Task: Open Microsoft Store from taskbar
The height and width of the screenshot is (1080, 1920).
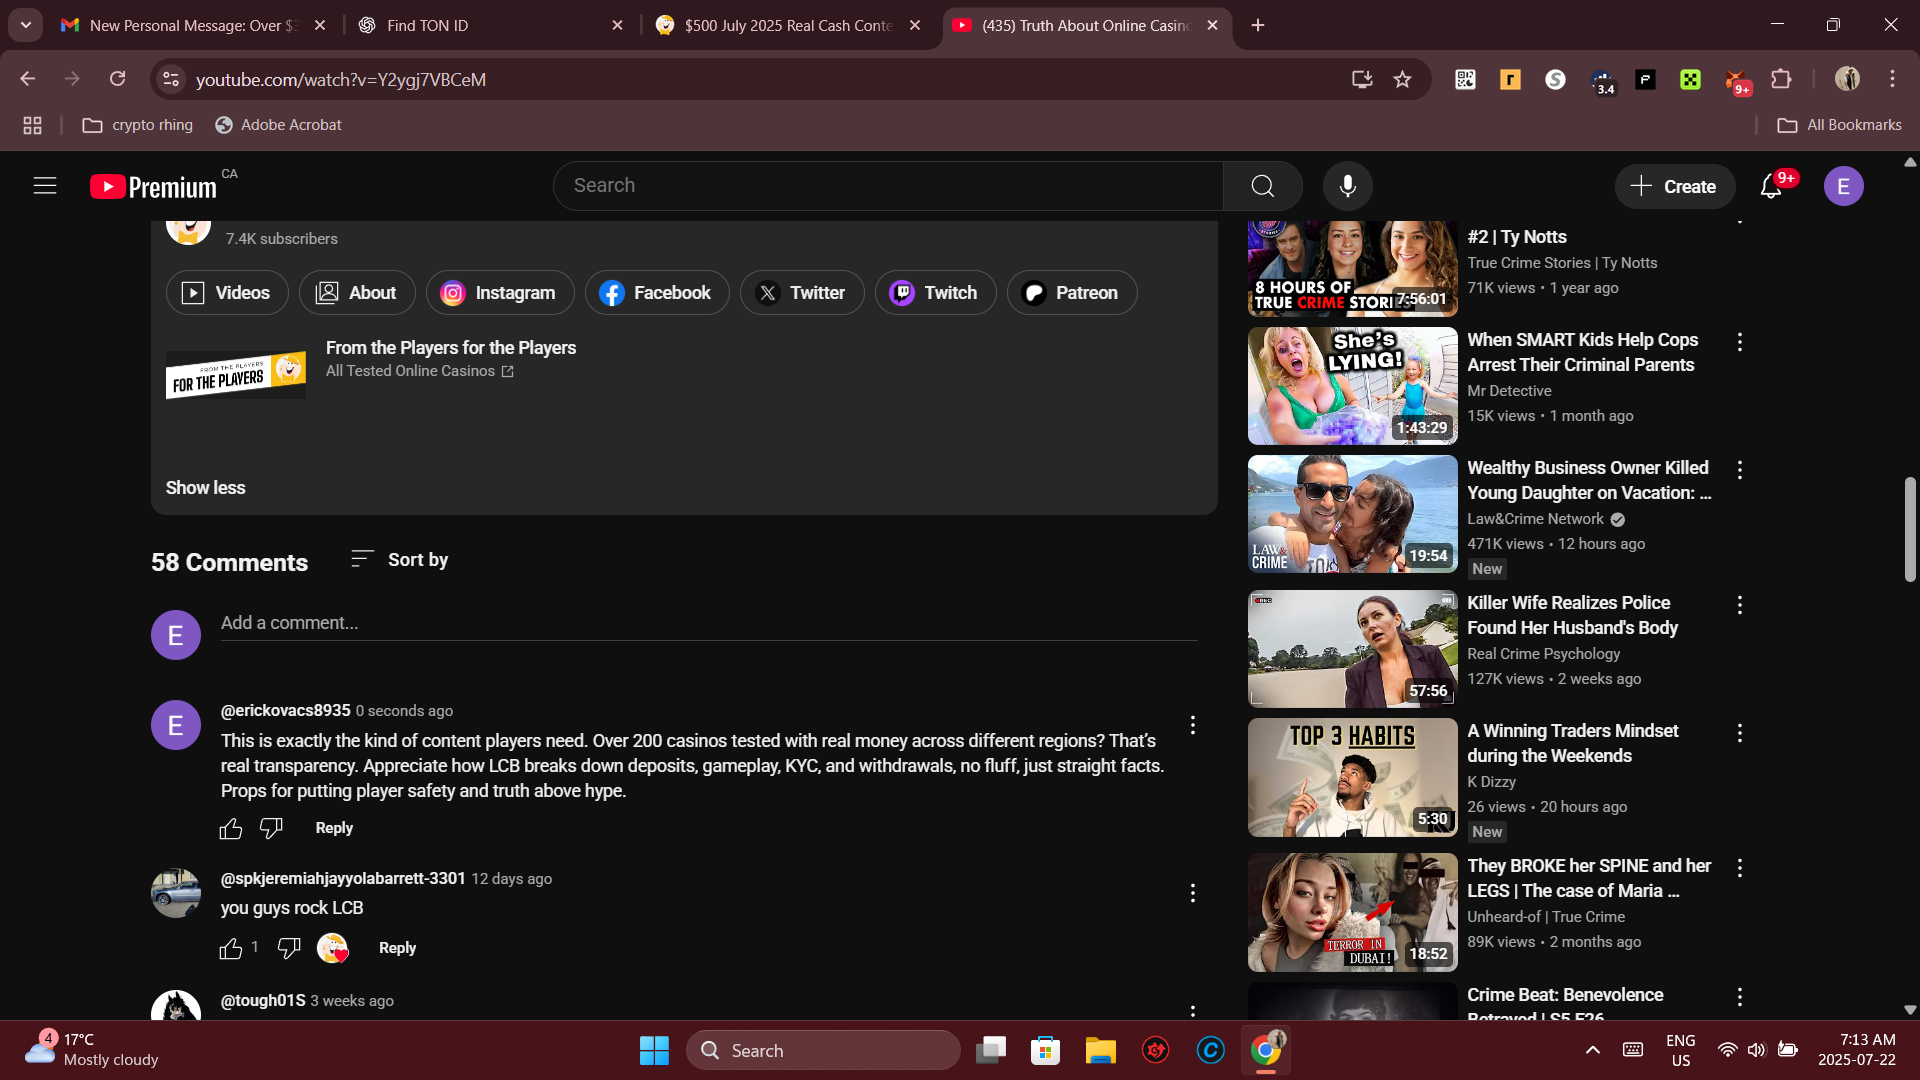Action: point(1045,1050)
